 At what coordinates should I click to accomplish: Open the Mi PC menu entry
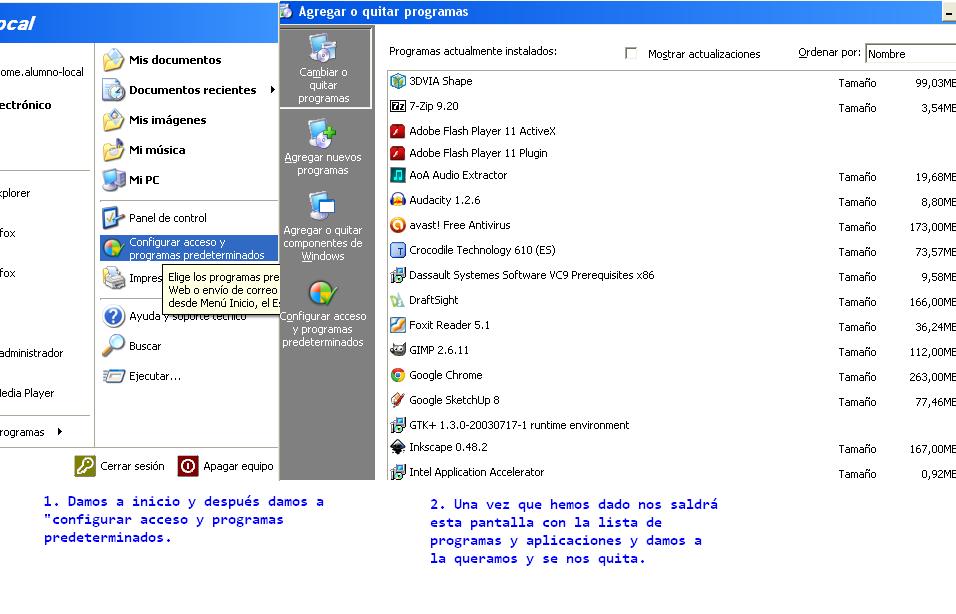point(144,180)
